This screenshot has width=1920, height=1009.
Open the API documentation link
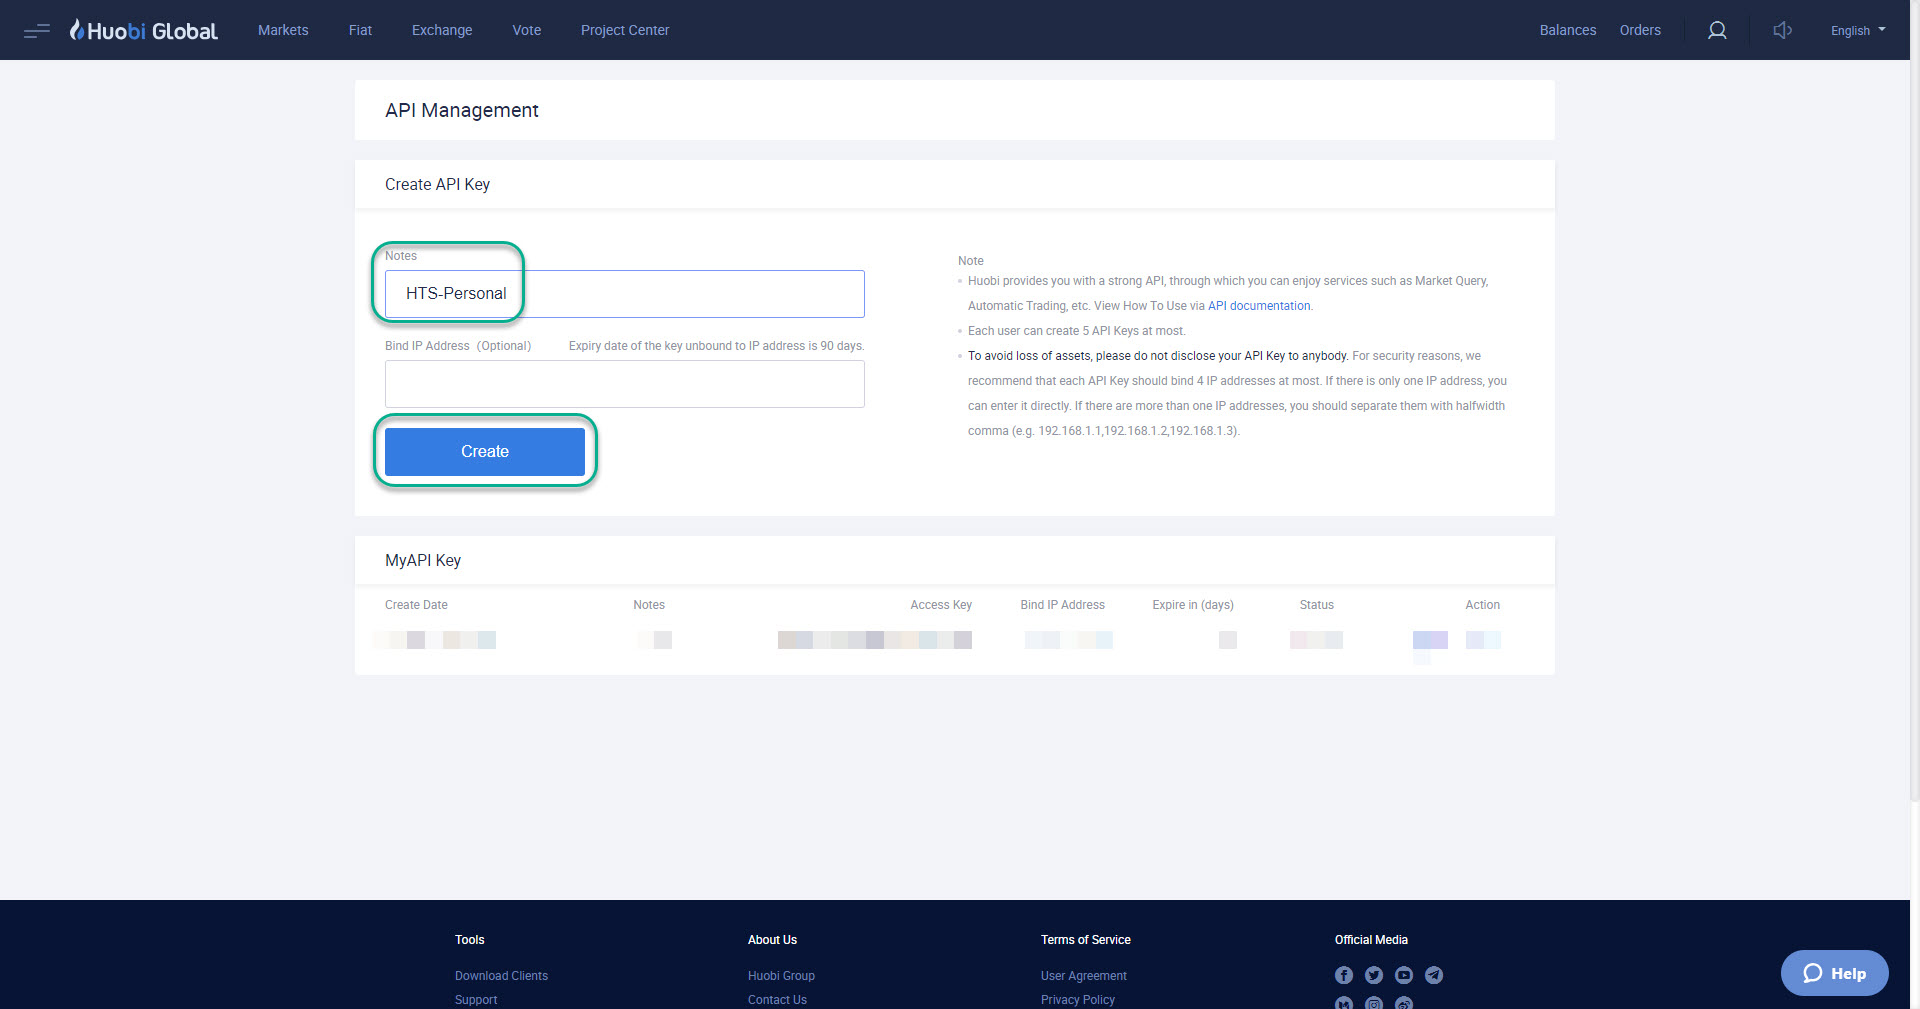[1258, 305]
